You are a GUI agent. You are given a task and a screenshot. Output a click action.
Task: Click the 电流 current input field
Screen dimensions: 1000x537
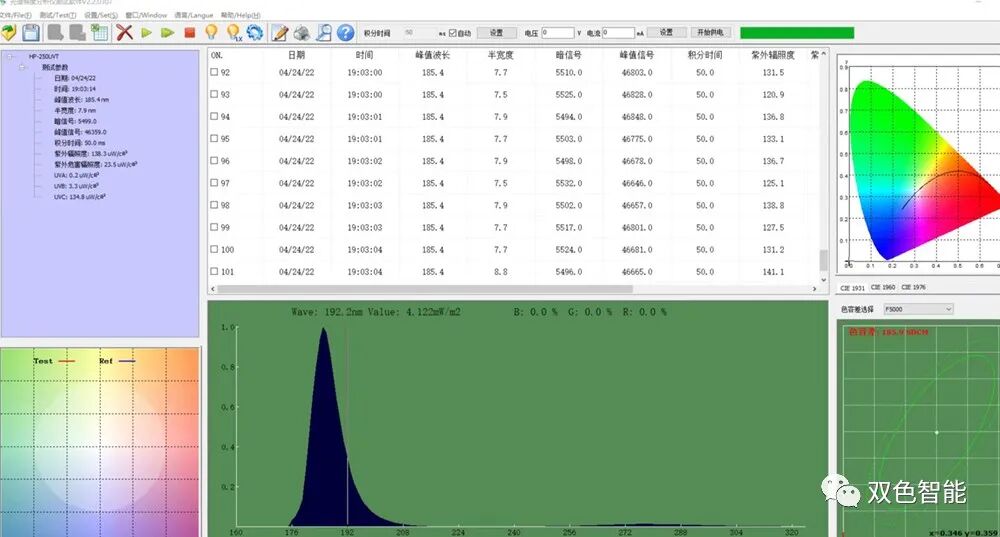tap(619, 33)
